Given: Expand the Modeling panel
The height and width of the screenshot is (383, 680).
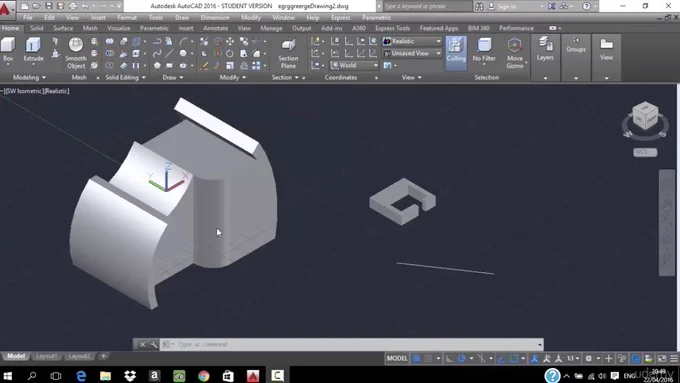Looking at the screenshot, I should tap(29, 77).
